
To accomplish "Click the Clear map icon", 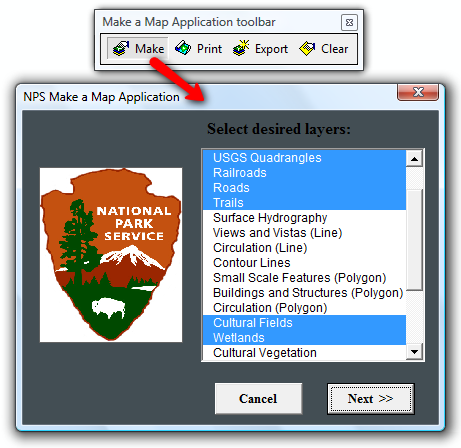I will [307, 49].
